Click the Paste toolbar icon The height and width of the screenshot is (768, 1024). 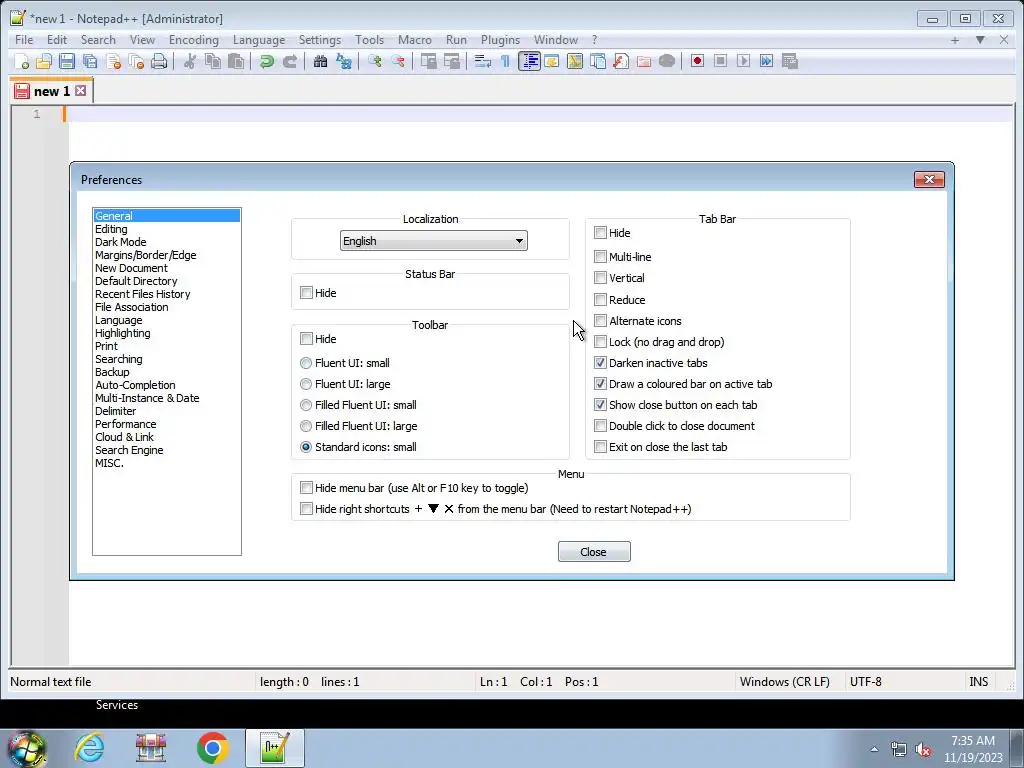click(236, 61)
